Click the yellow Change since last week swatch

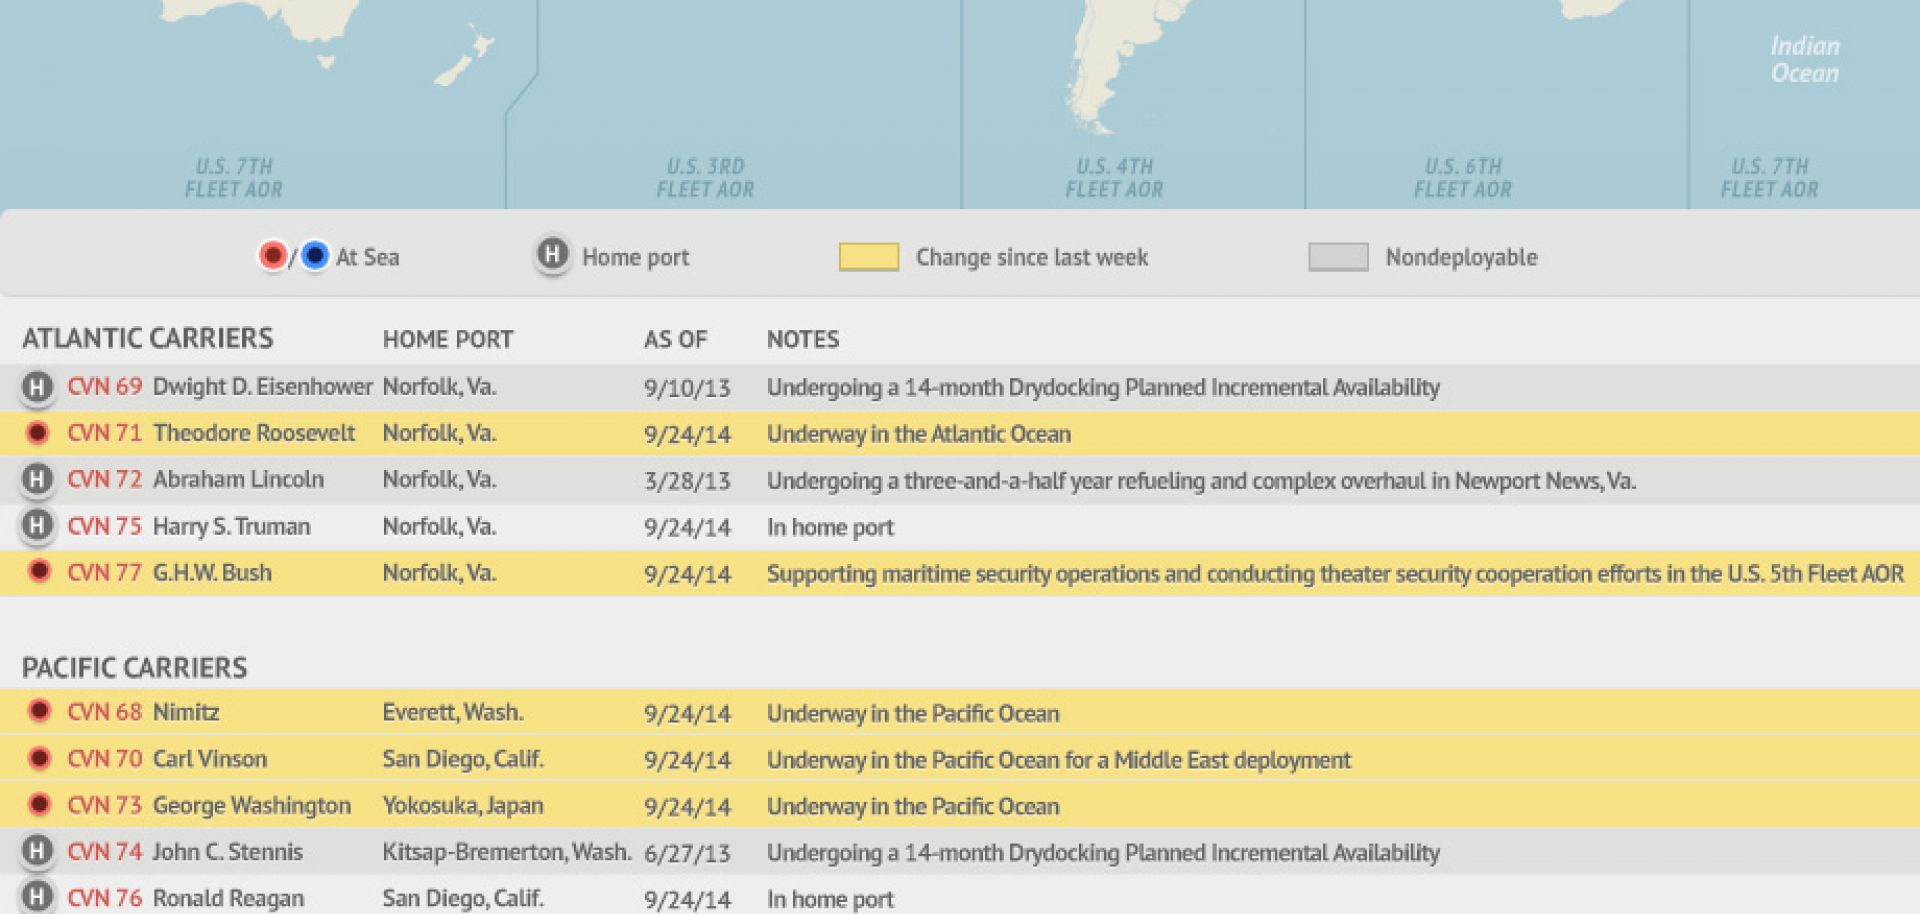coord(868,257)
